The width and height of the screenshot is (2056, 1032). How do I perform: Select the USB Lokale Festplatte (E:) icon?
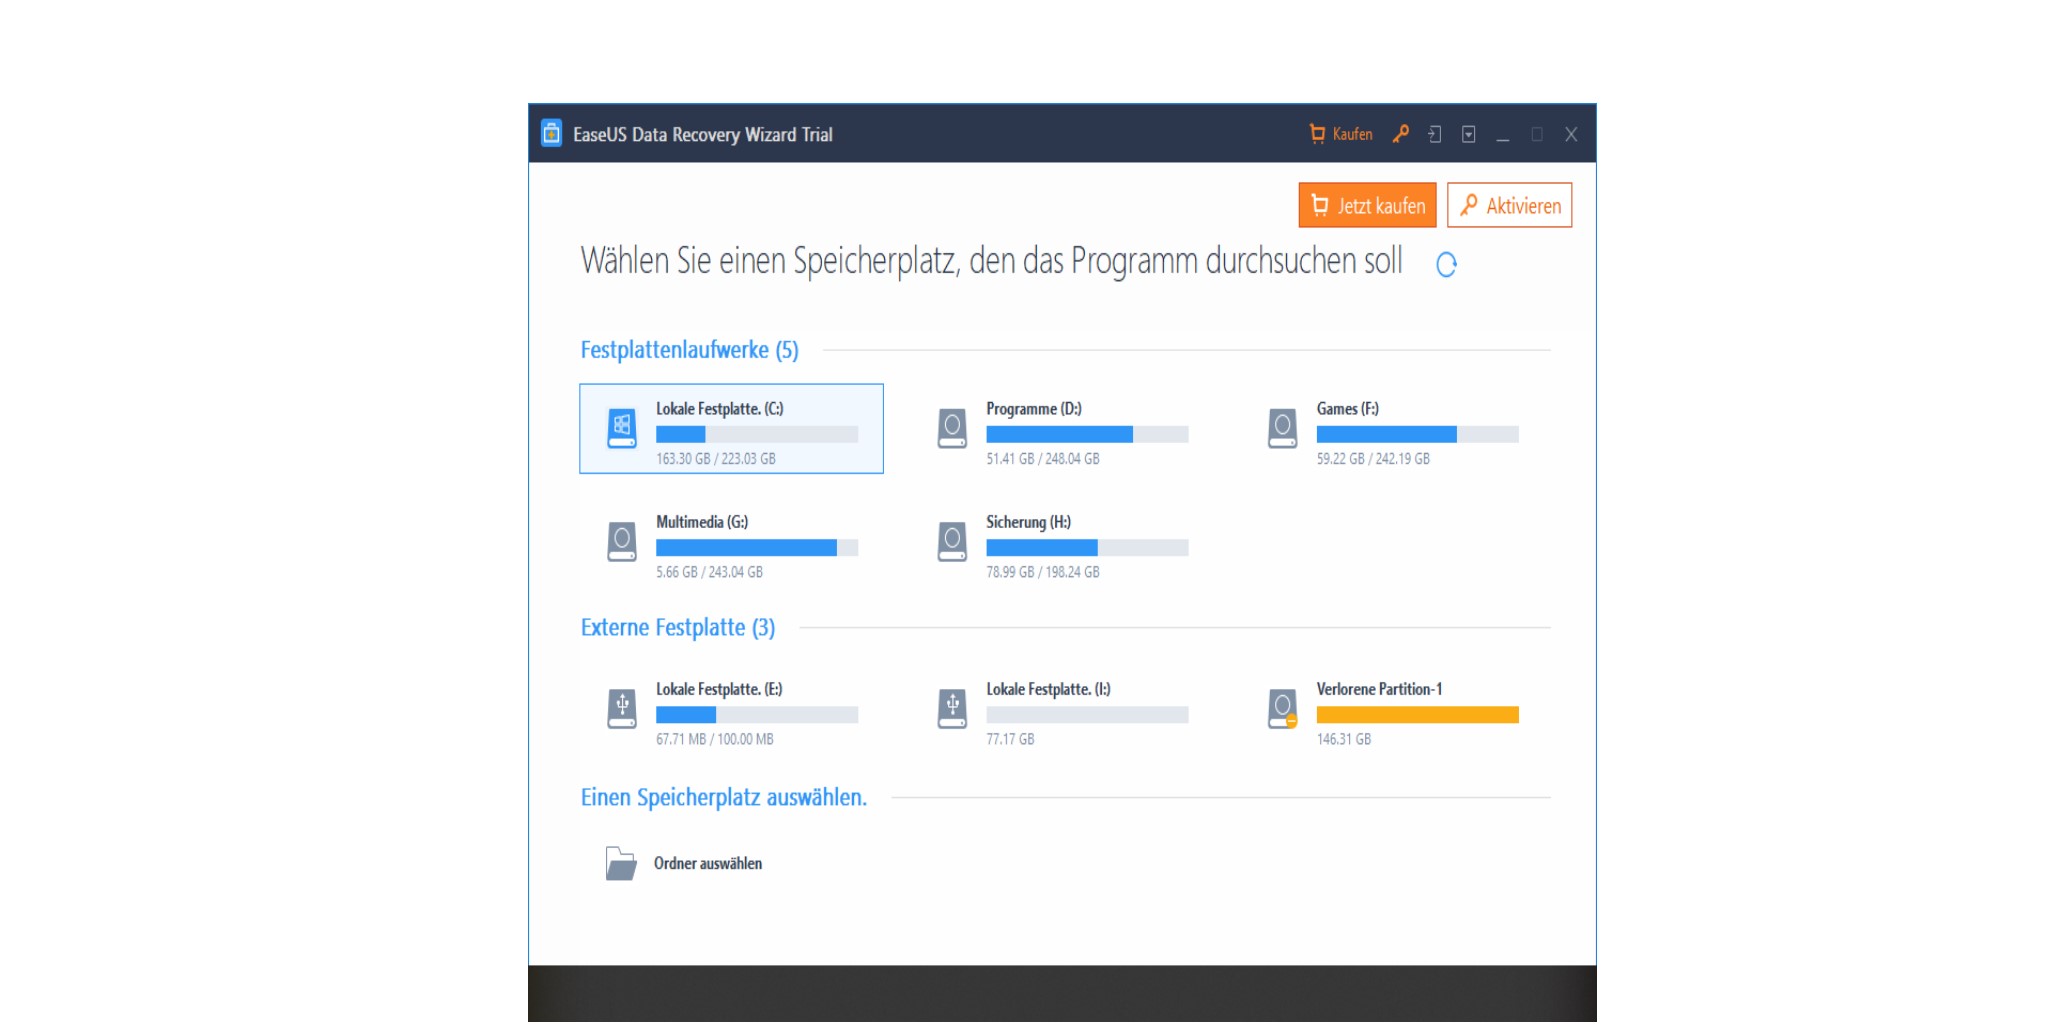point(622,708)
